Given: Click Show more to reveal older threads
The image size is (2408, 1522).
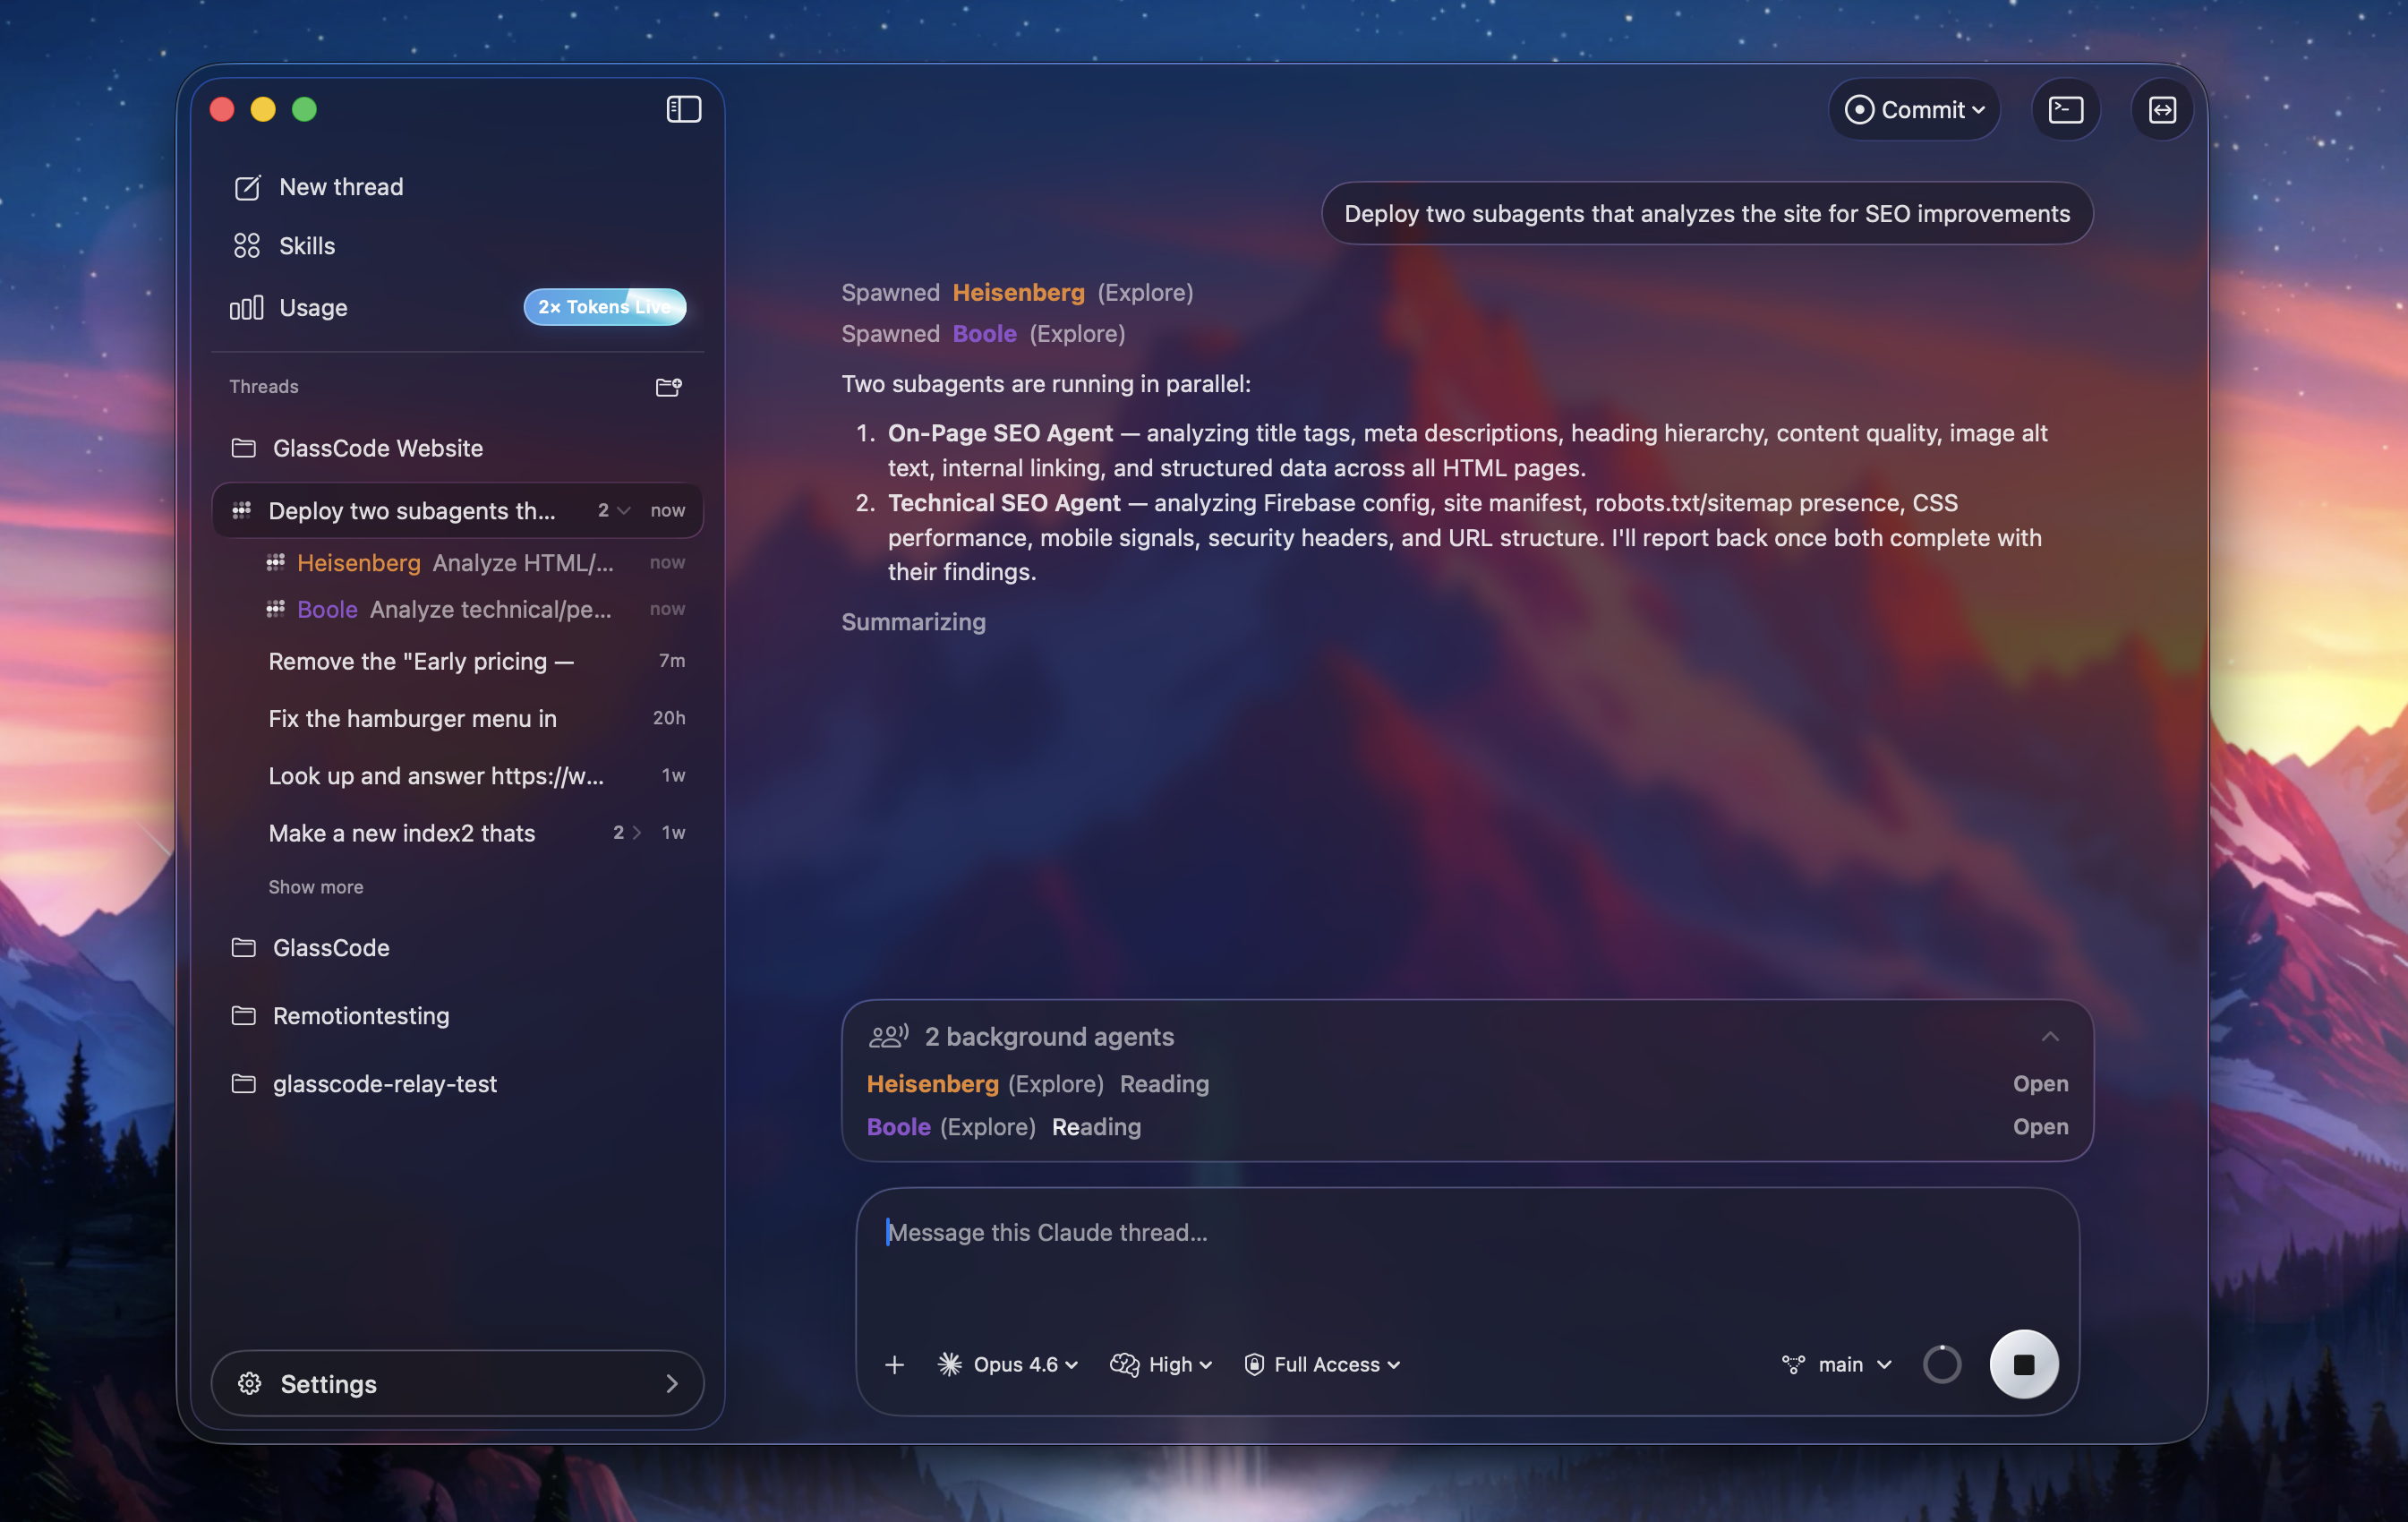Looking at the screenshot, I should point(316,887).
